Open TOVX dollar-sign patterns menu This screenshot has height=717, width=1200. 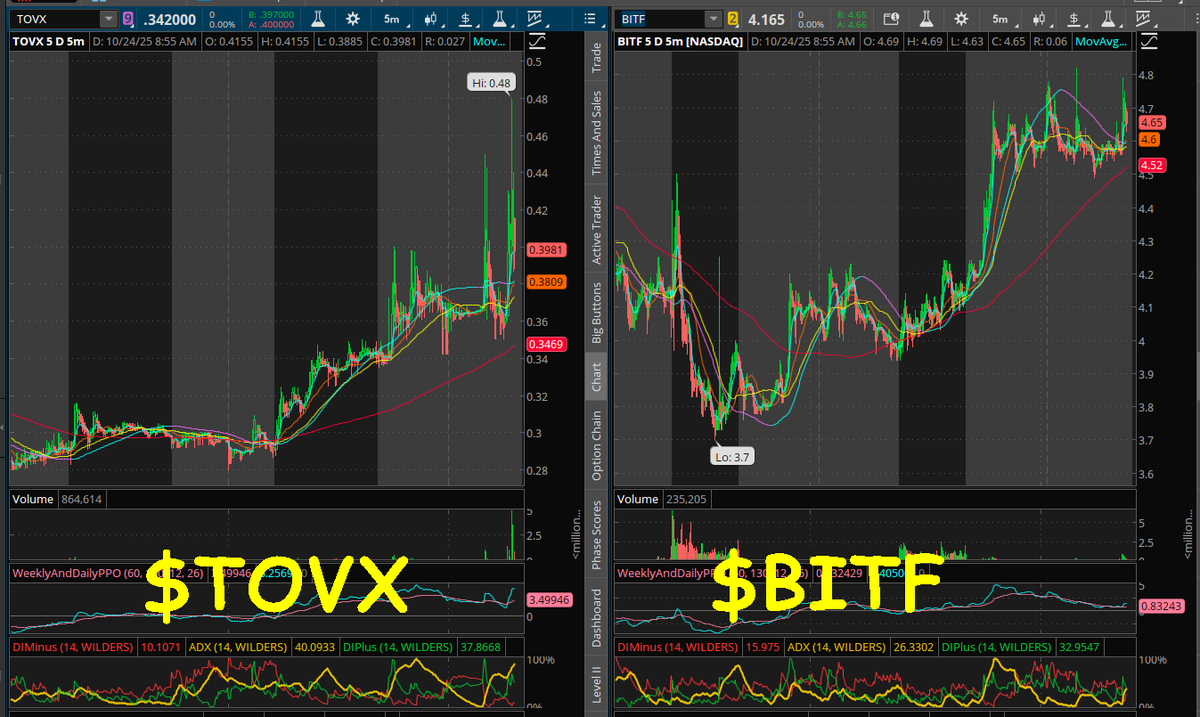[x=467, y=19]
